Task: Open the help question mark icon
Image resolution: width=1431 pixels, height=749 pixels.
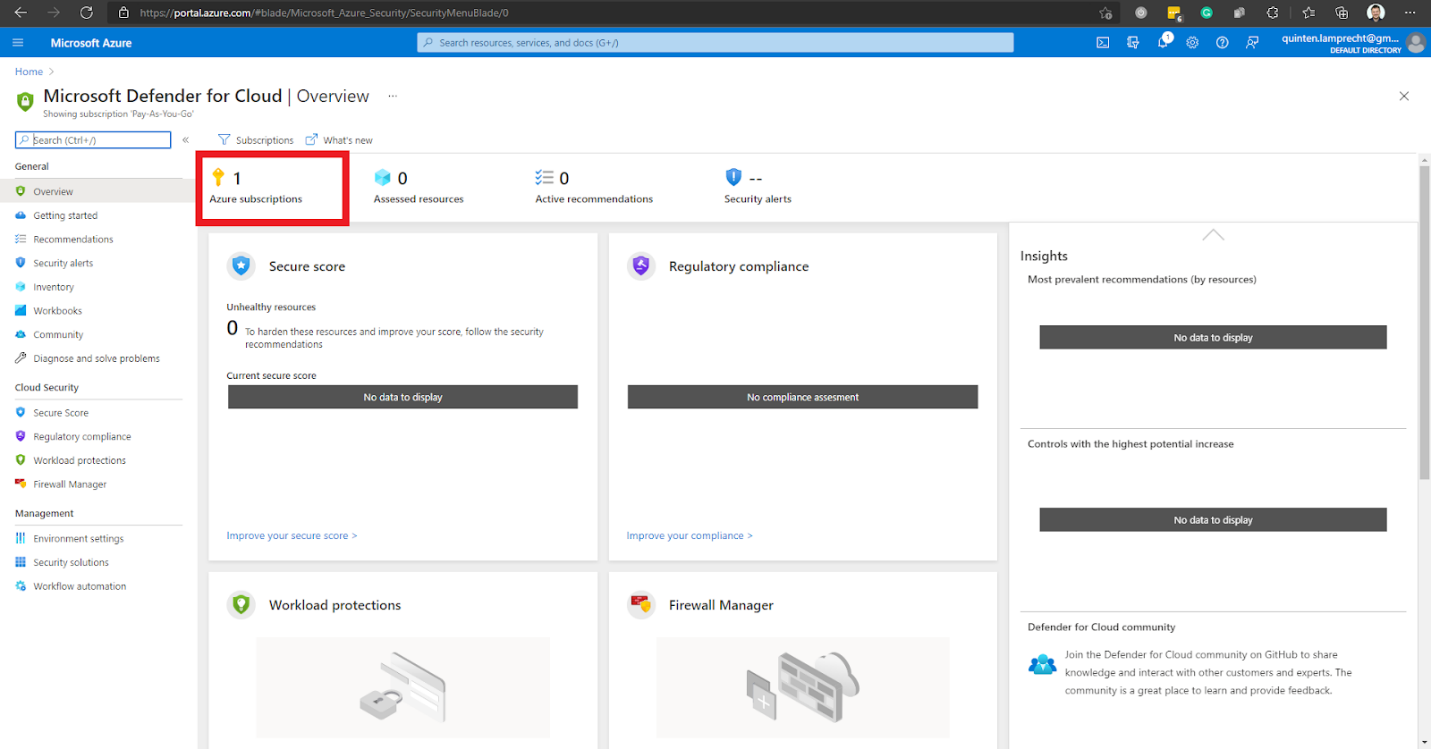Action: tap(1222, 43)
